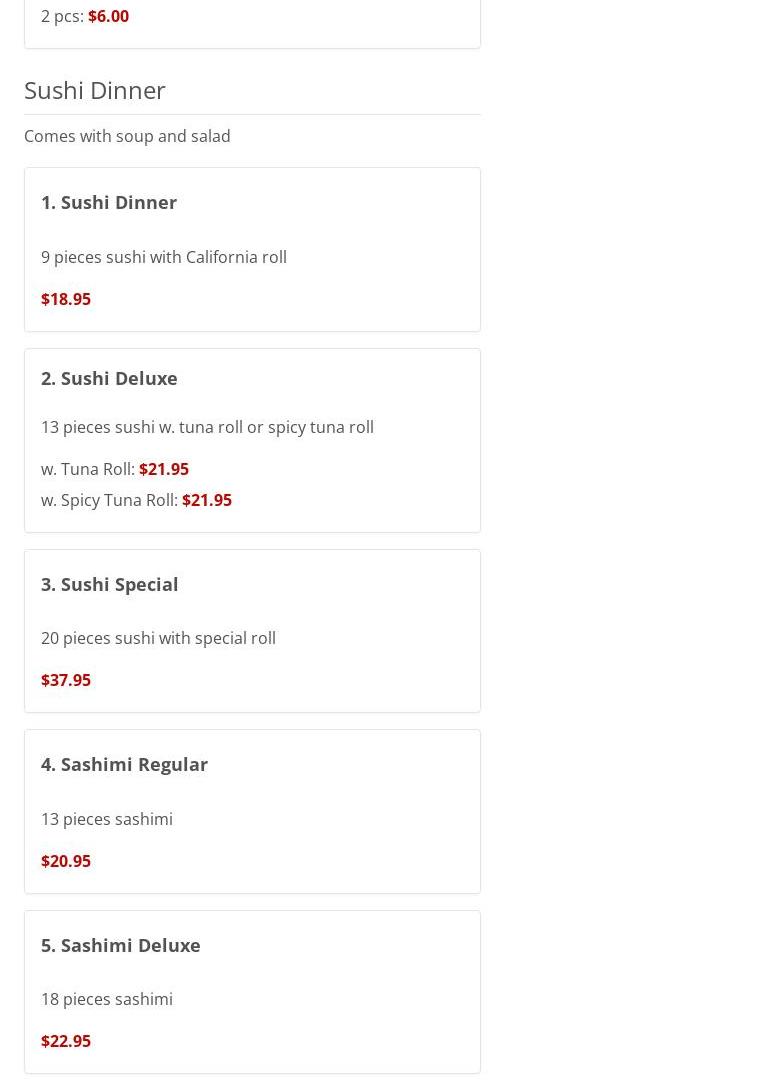
Task: Click the 18 pieces sashimi description
Action: [x=107, y=999]
